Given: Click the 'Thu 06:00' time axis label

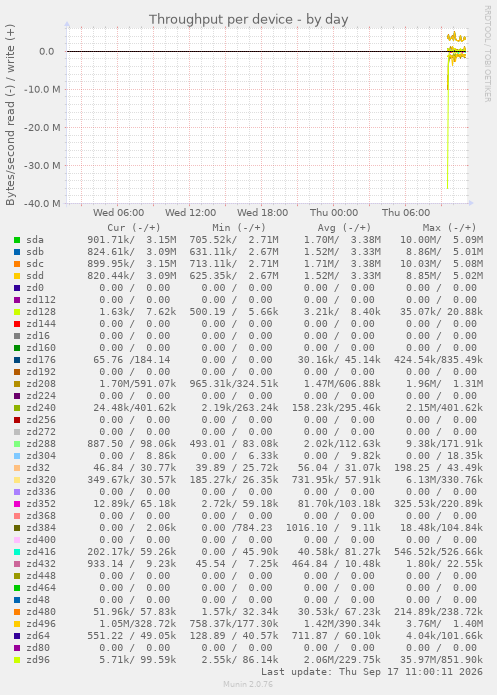Looking at the screenshot, I should (x=406, y=213).
